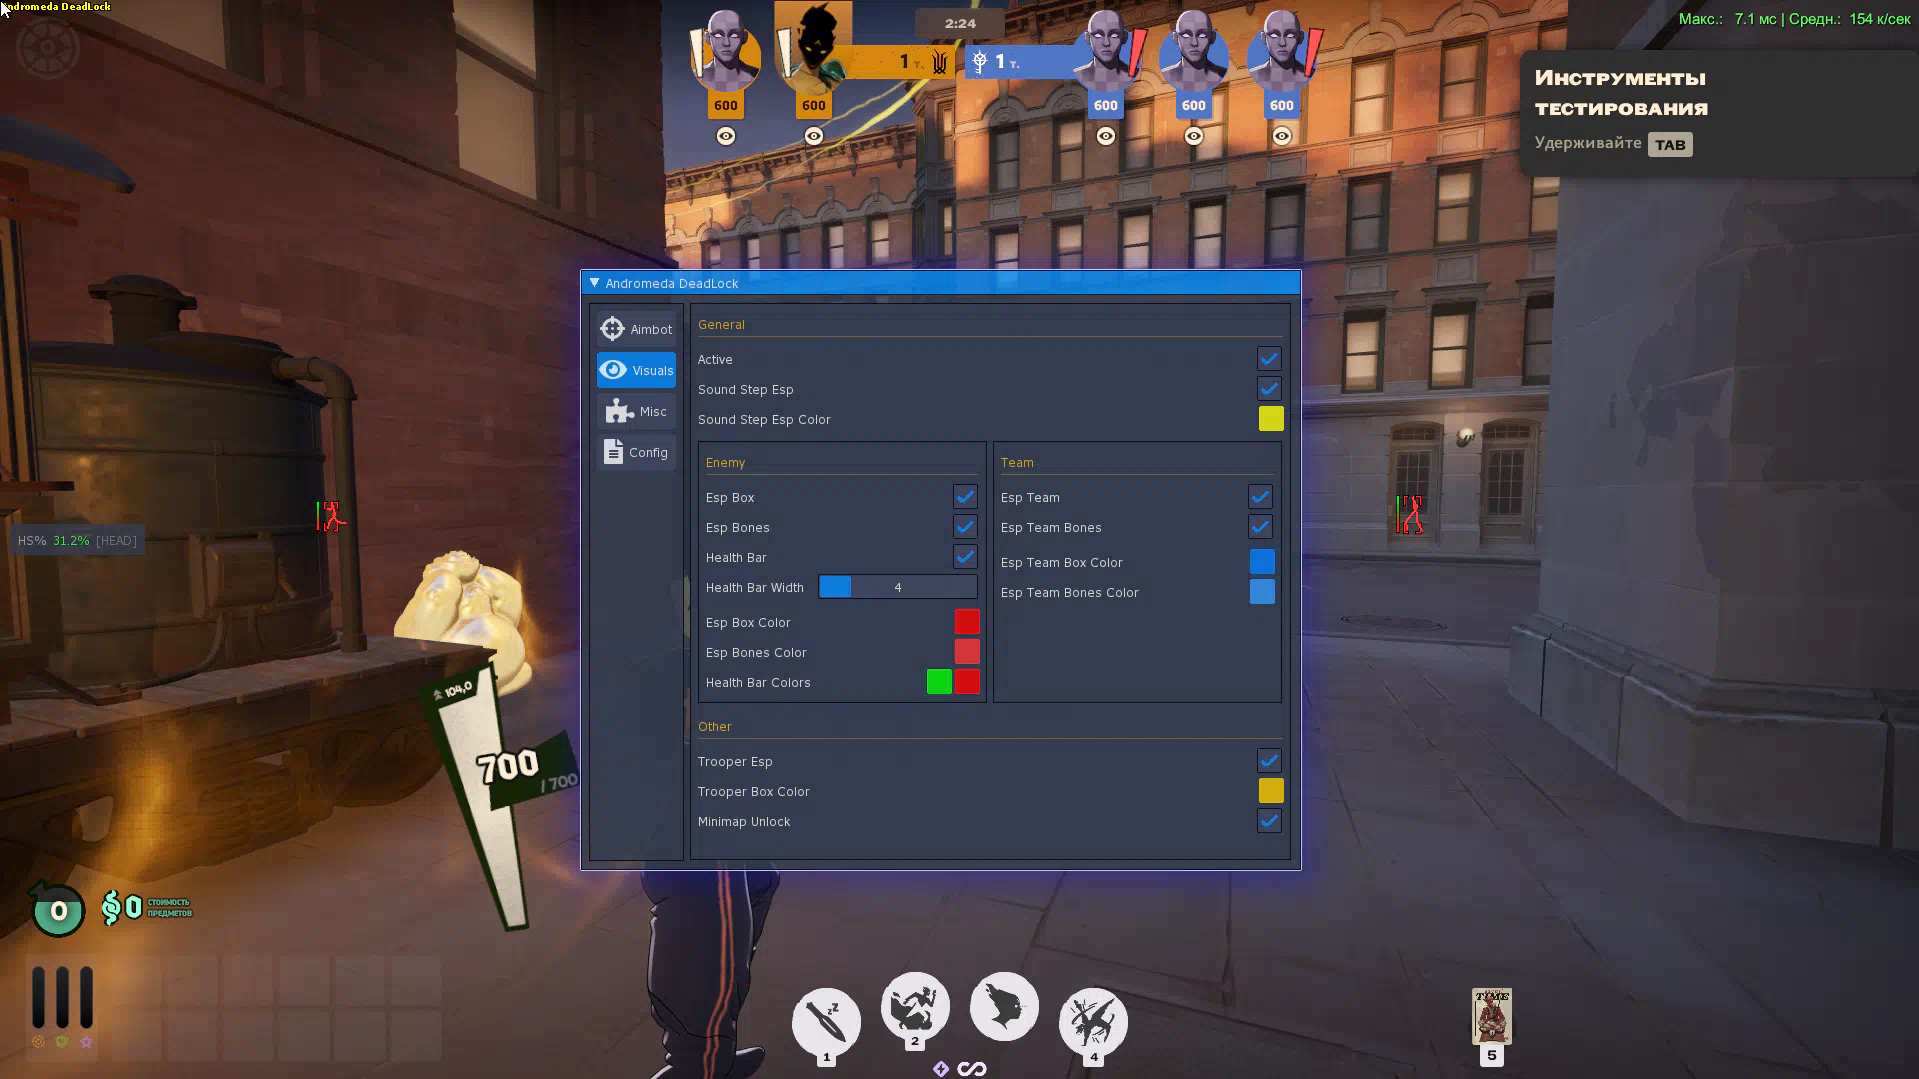Switch to the Misc tab

point(636,411)
